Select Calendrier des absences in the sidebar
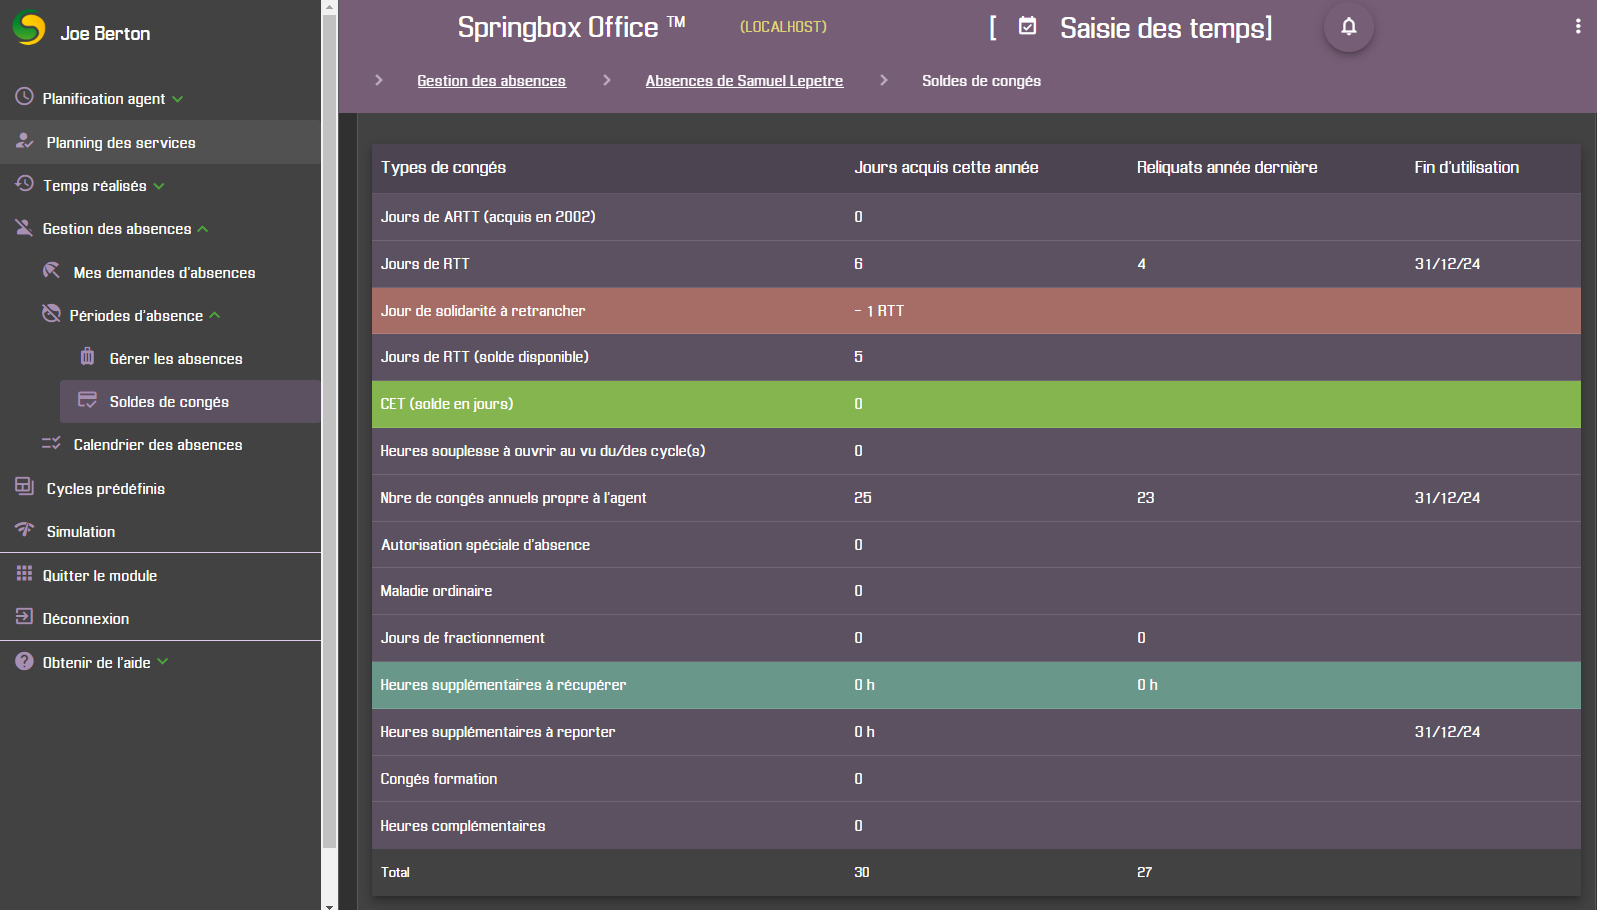1597x910 pixels. (158, 445)
